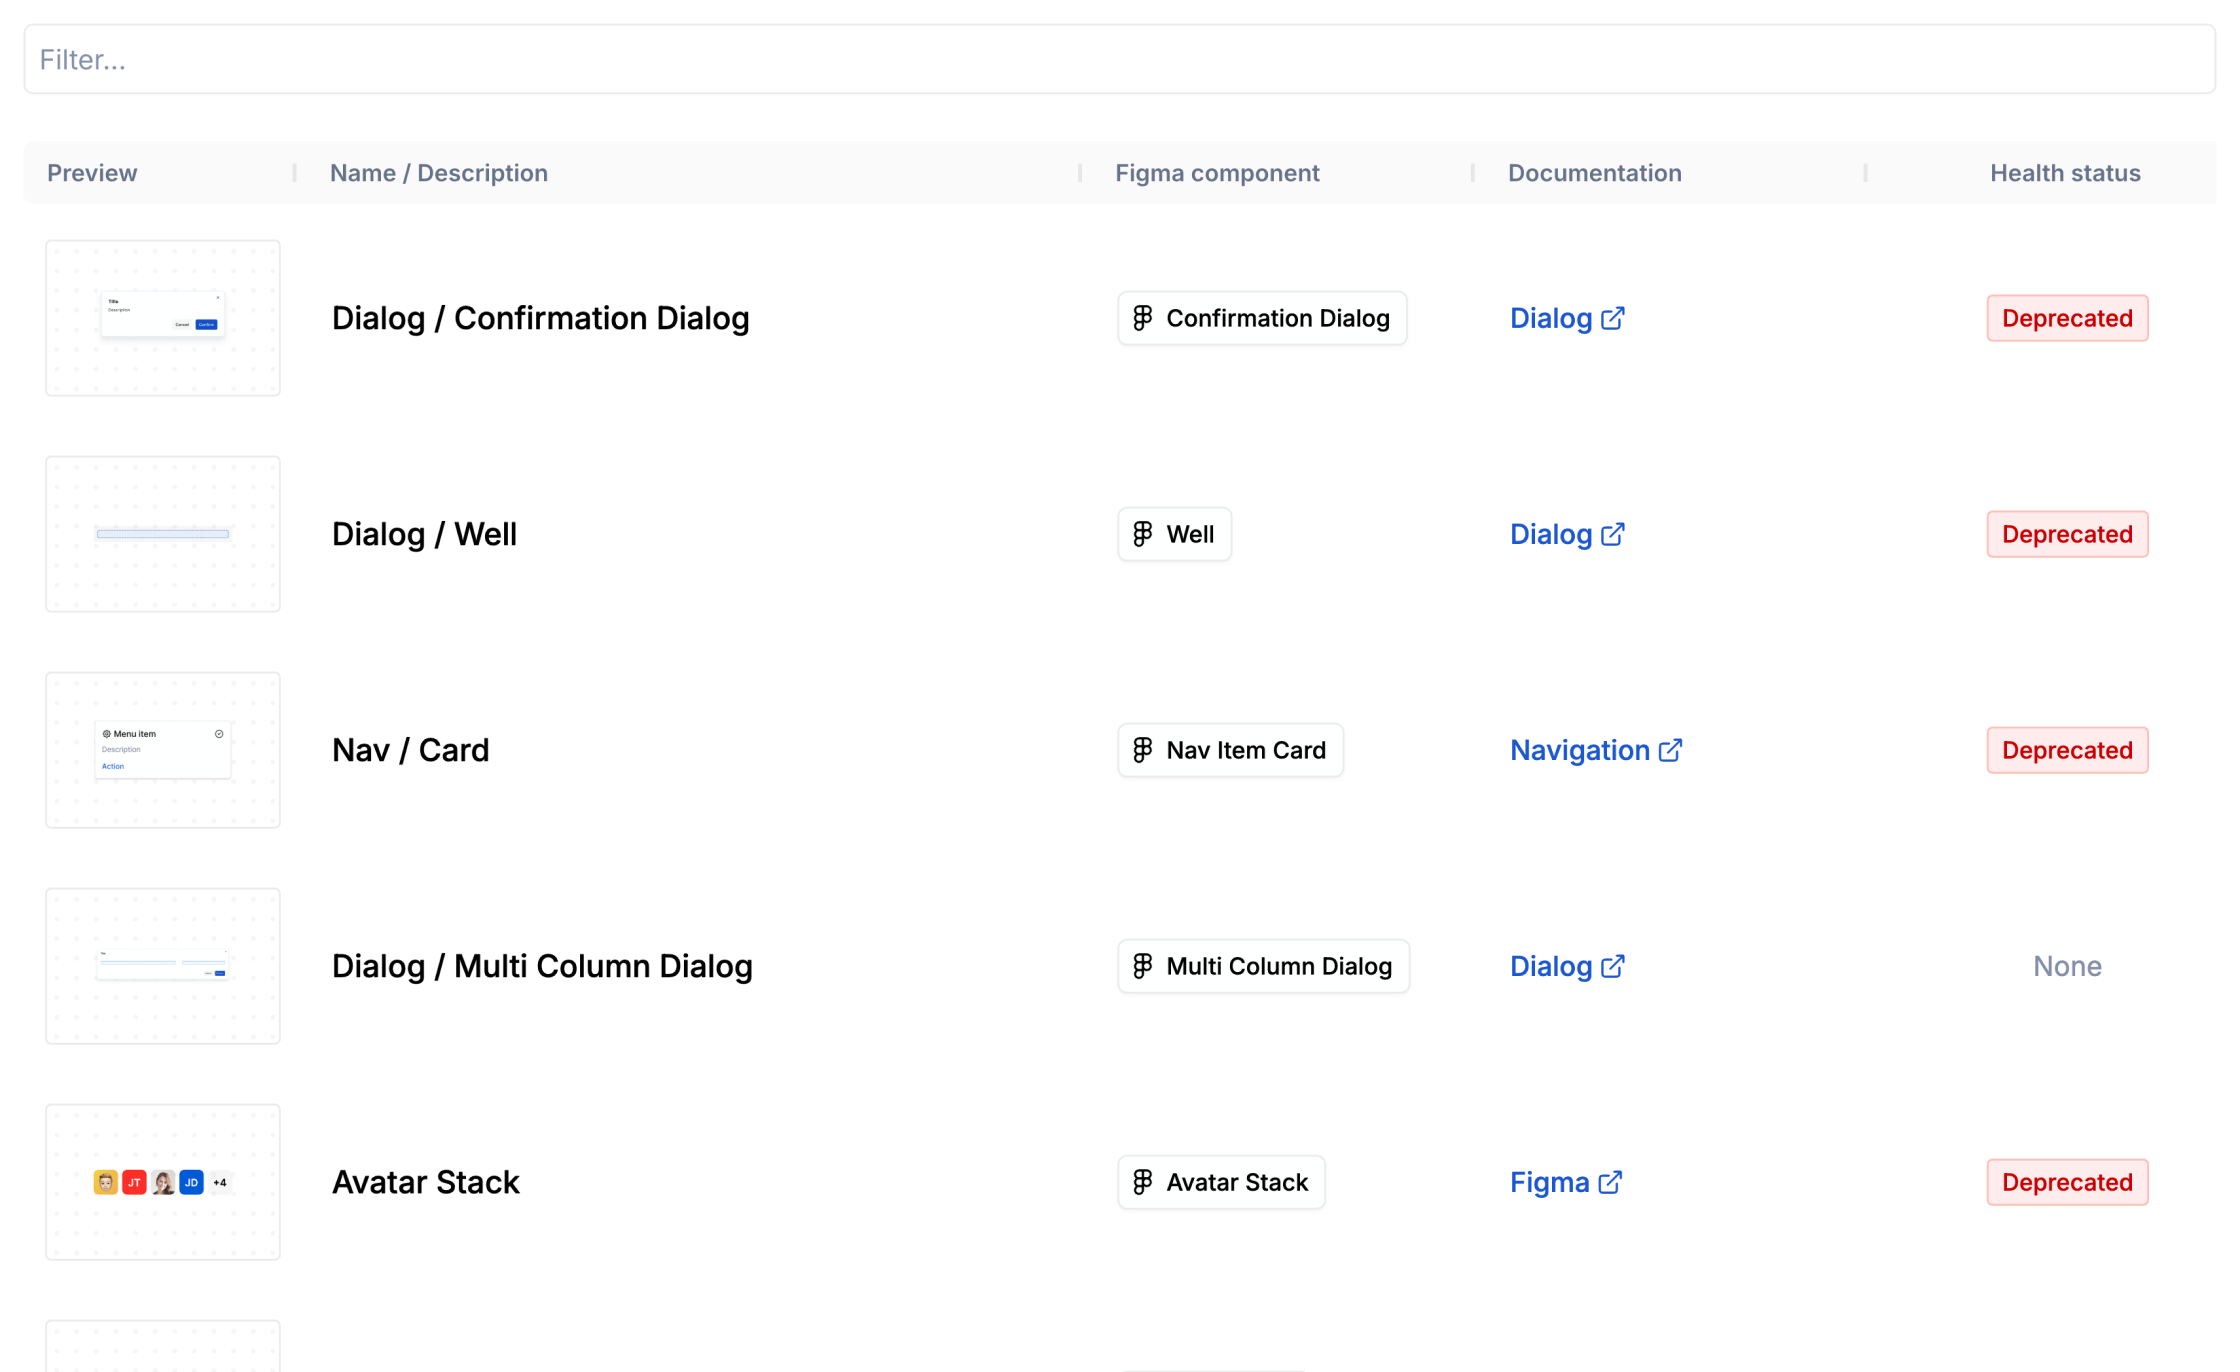Click Figma icon in Well chip

[x=1142, y=534]
